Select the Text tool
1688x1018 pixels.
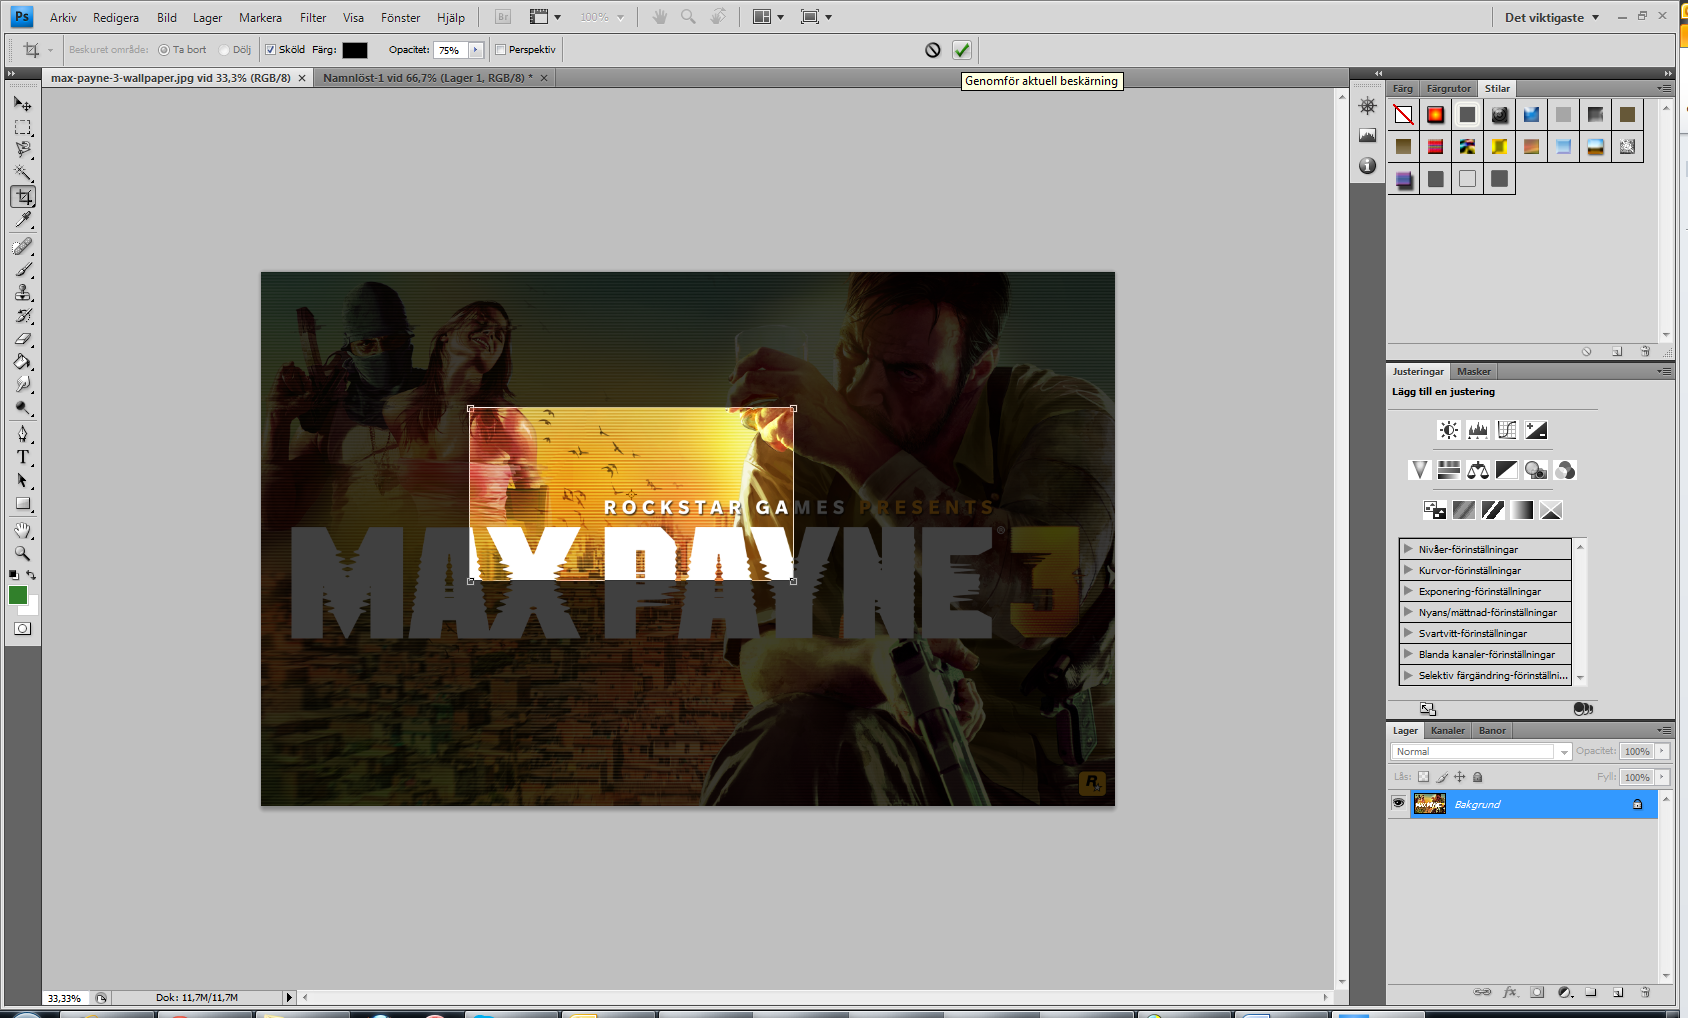click(x=23, y=457)
